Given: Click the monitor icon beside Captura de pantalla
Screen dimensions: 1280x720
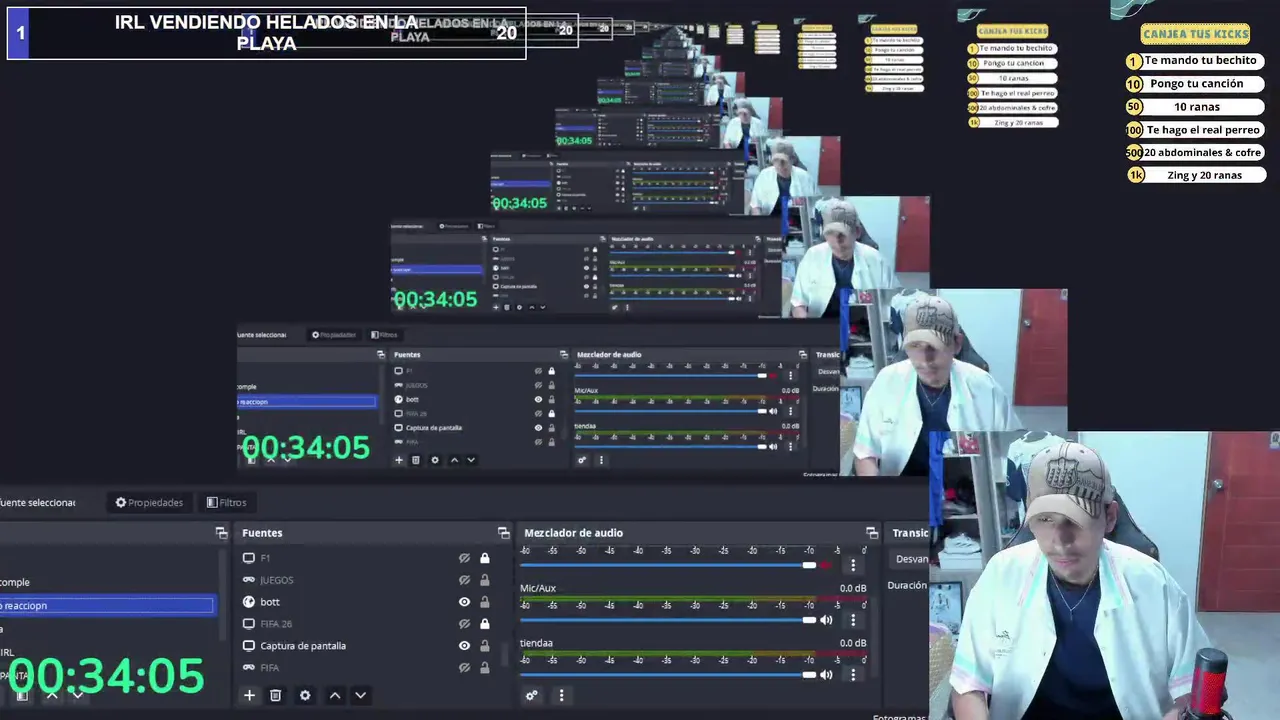Looking at the screenshot, I should (249, 646).
